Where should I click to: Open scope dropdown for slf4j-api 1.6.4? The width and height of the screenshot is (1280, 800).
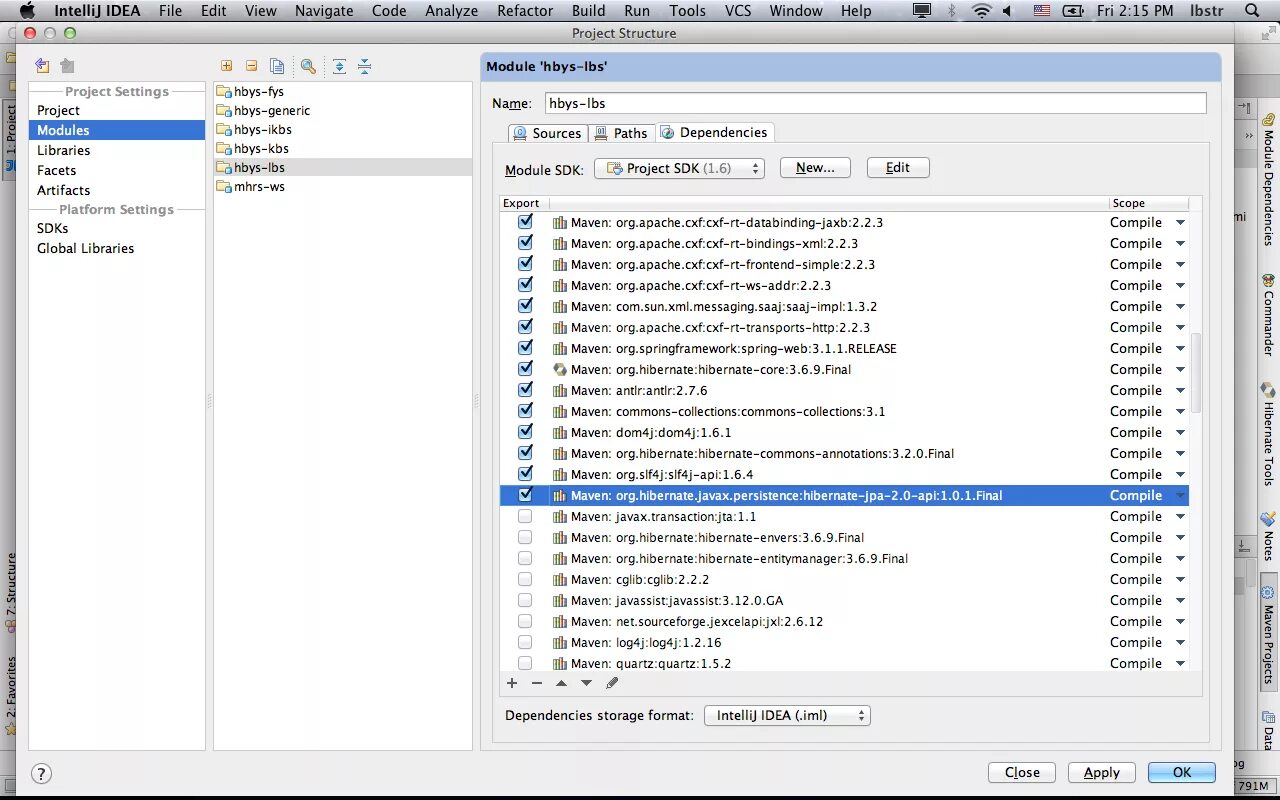click(x=1180, y=475)
